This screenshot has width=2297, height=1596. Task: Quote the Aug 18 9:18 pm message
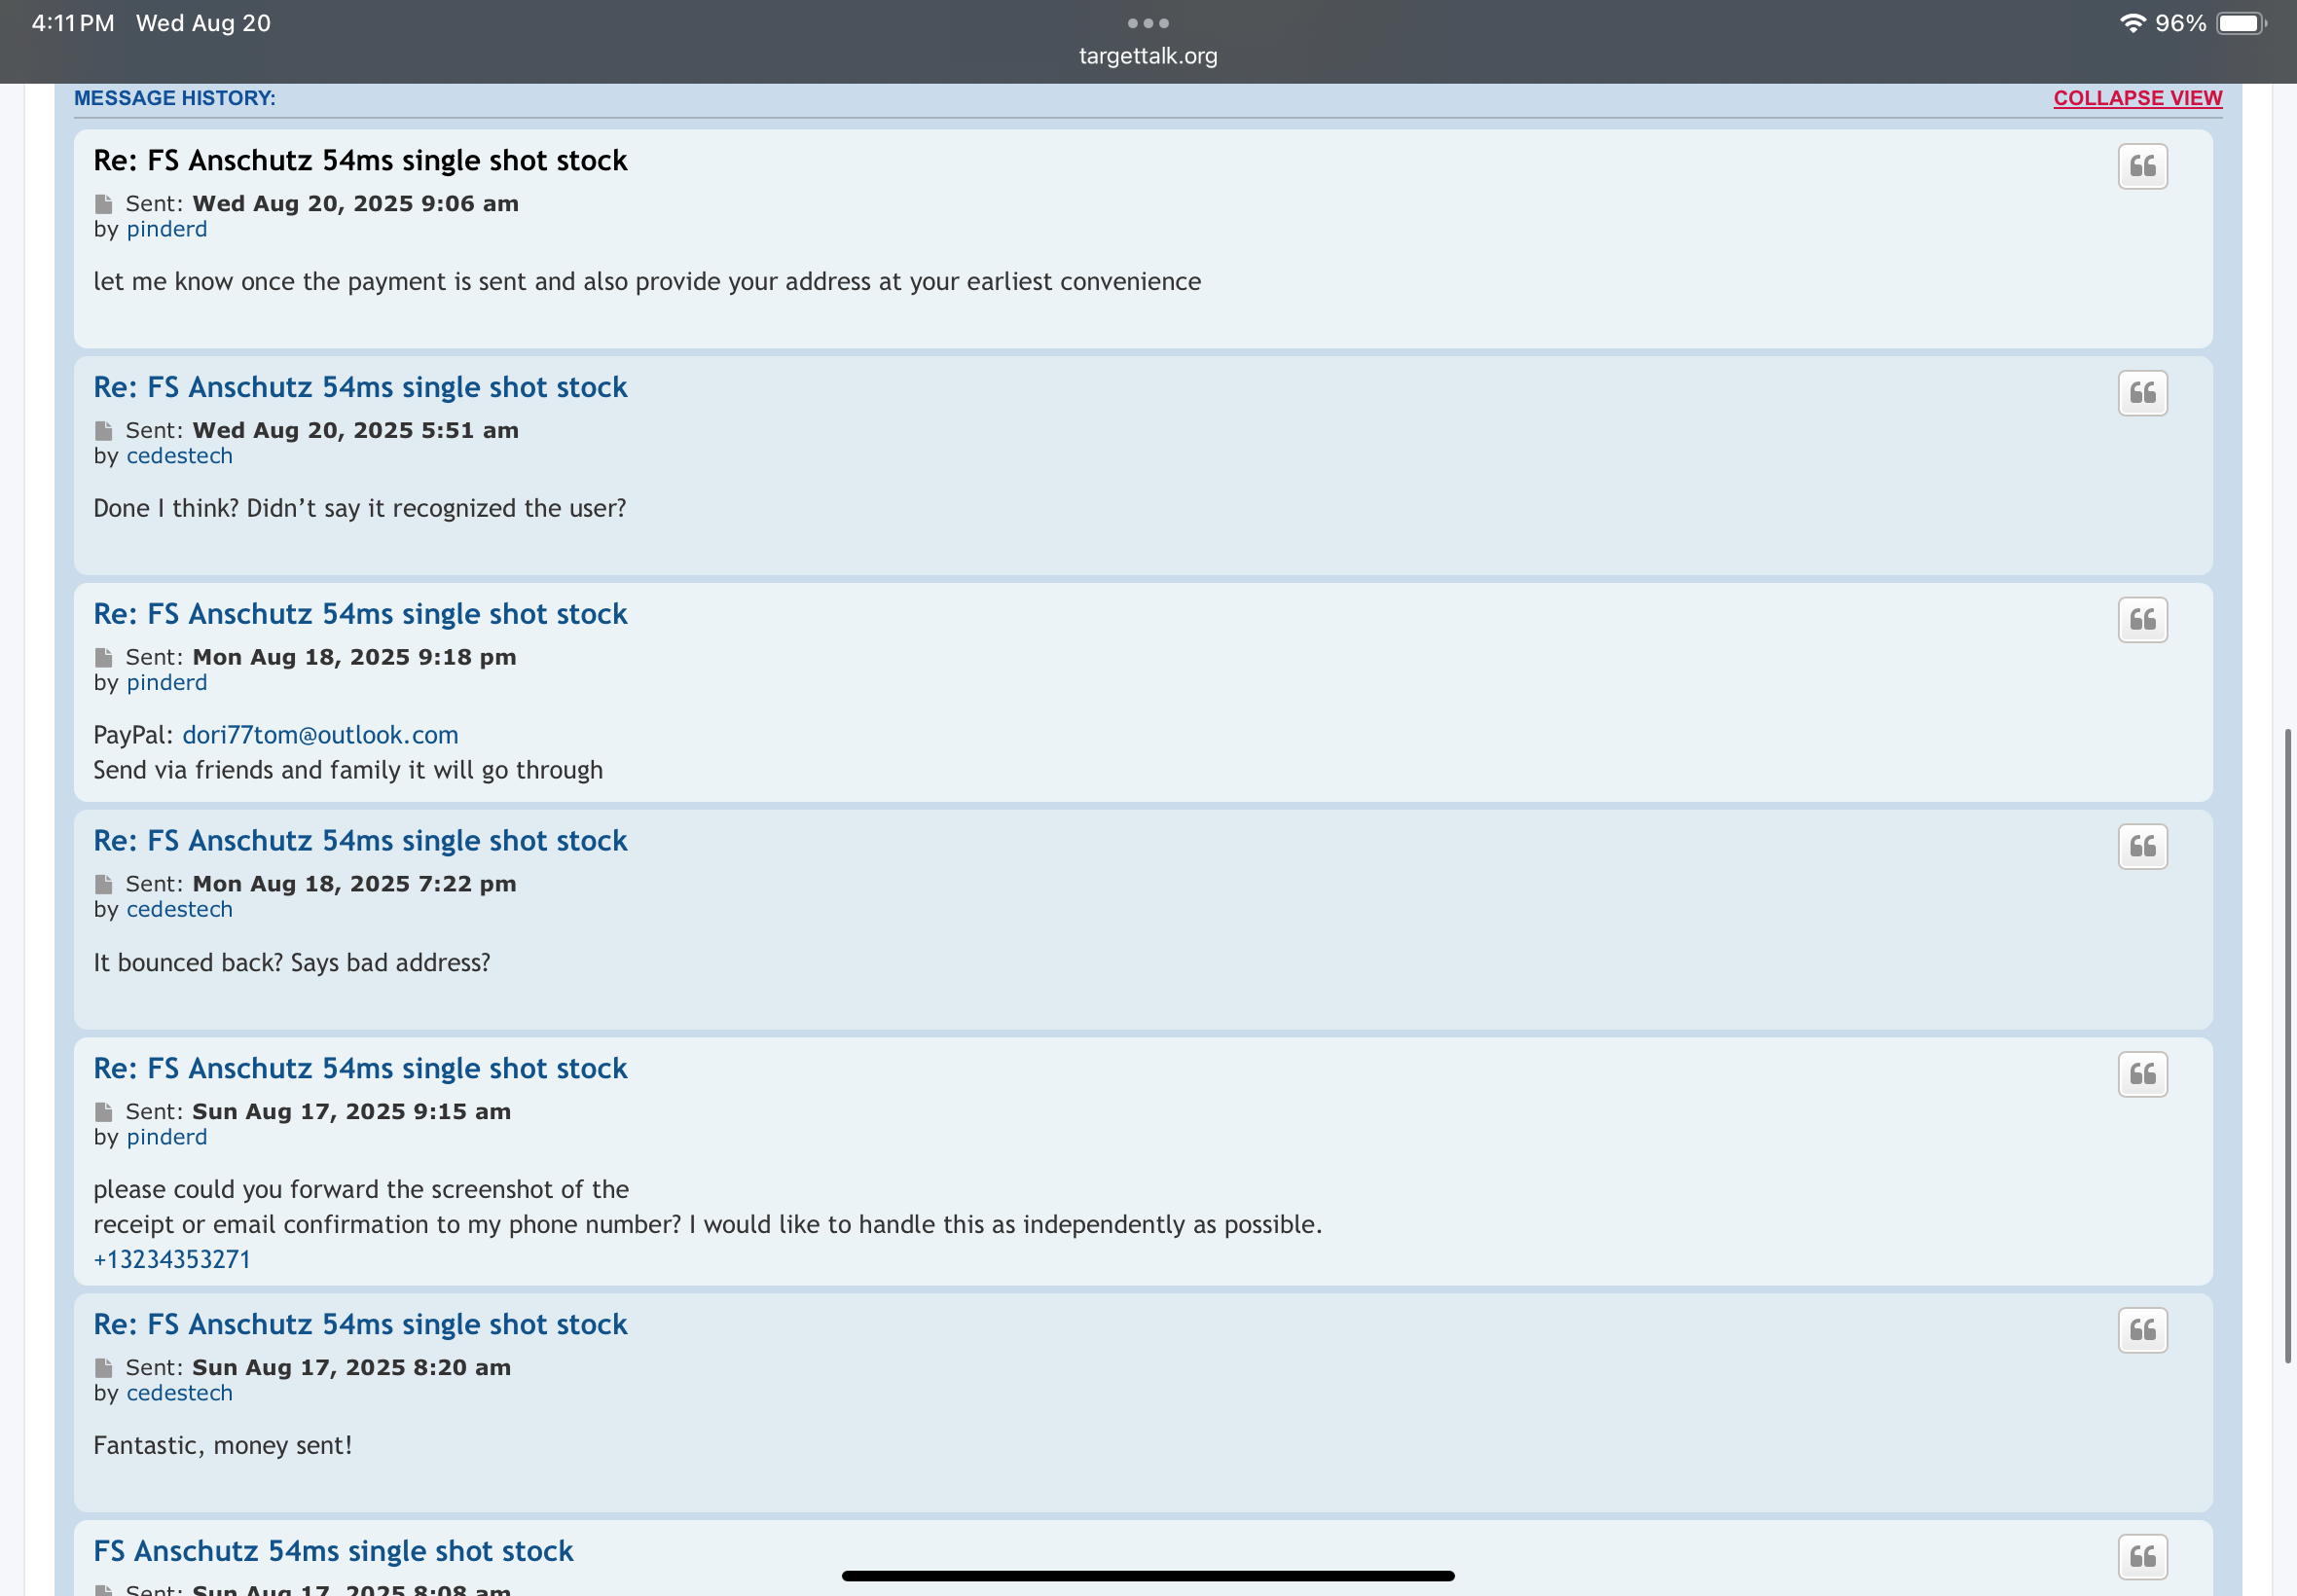point(2142,620)
